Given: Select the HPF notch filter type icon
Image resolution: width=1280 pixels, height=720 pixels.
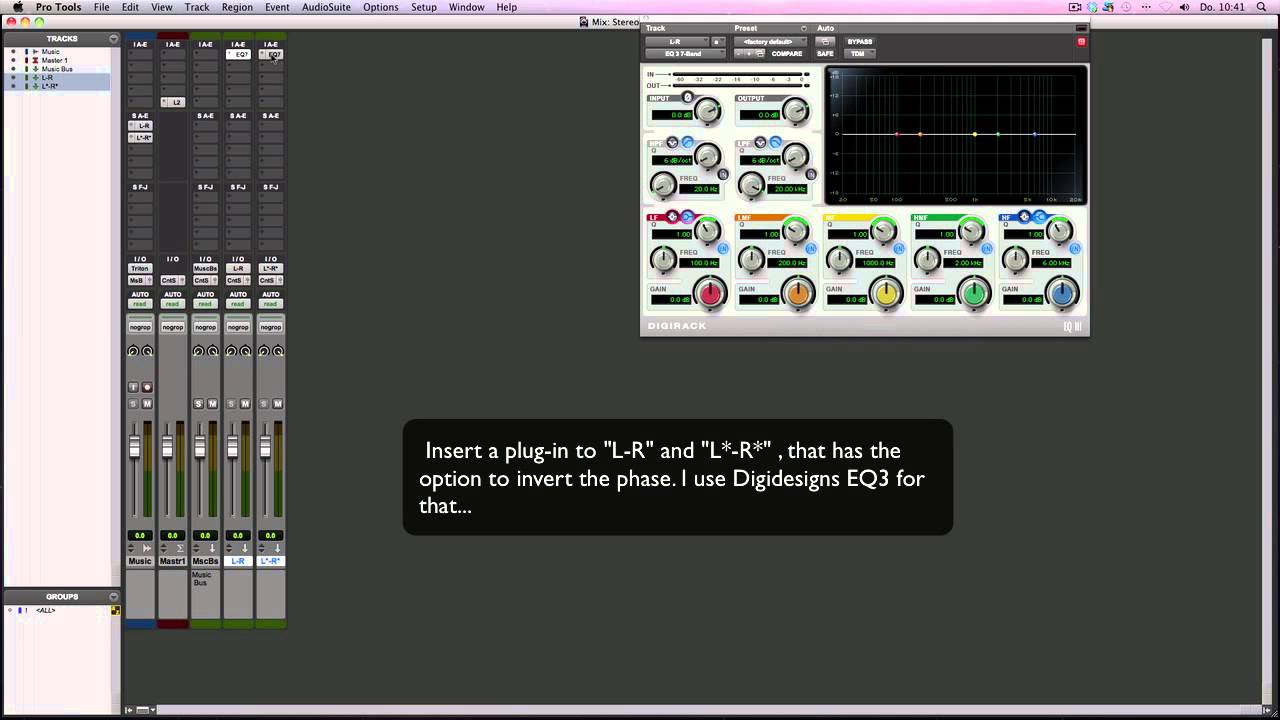Looking at the screenshot, I should (x=672, y=142).
